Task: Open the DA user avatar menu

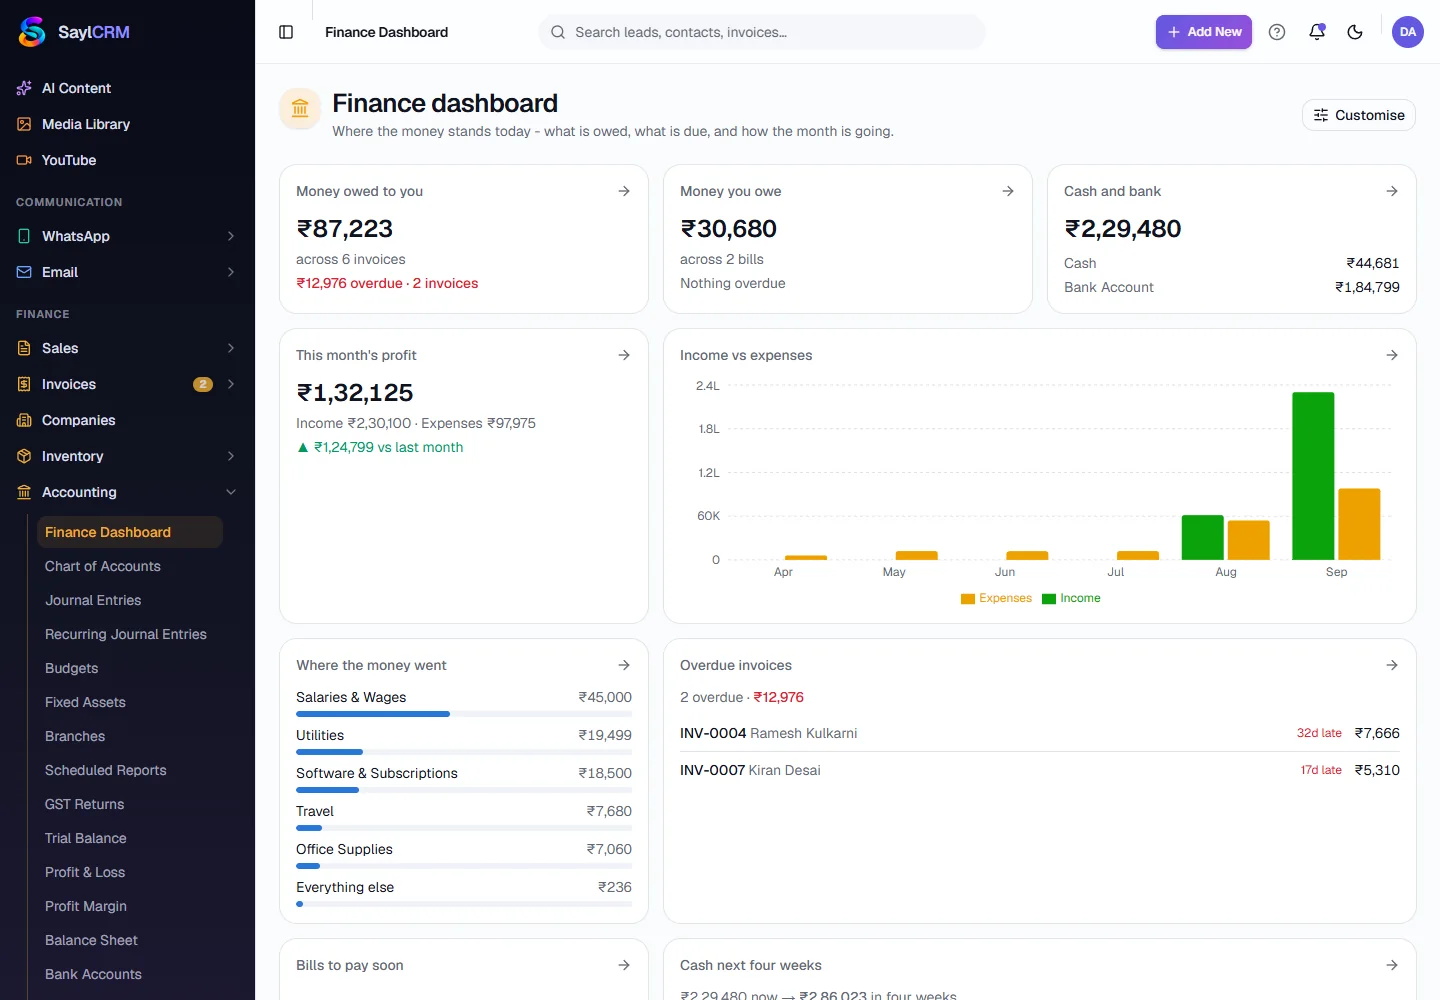Action: point(1408,32)
